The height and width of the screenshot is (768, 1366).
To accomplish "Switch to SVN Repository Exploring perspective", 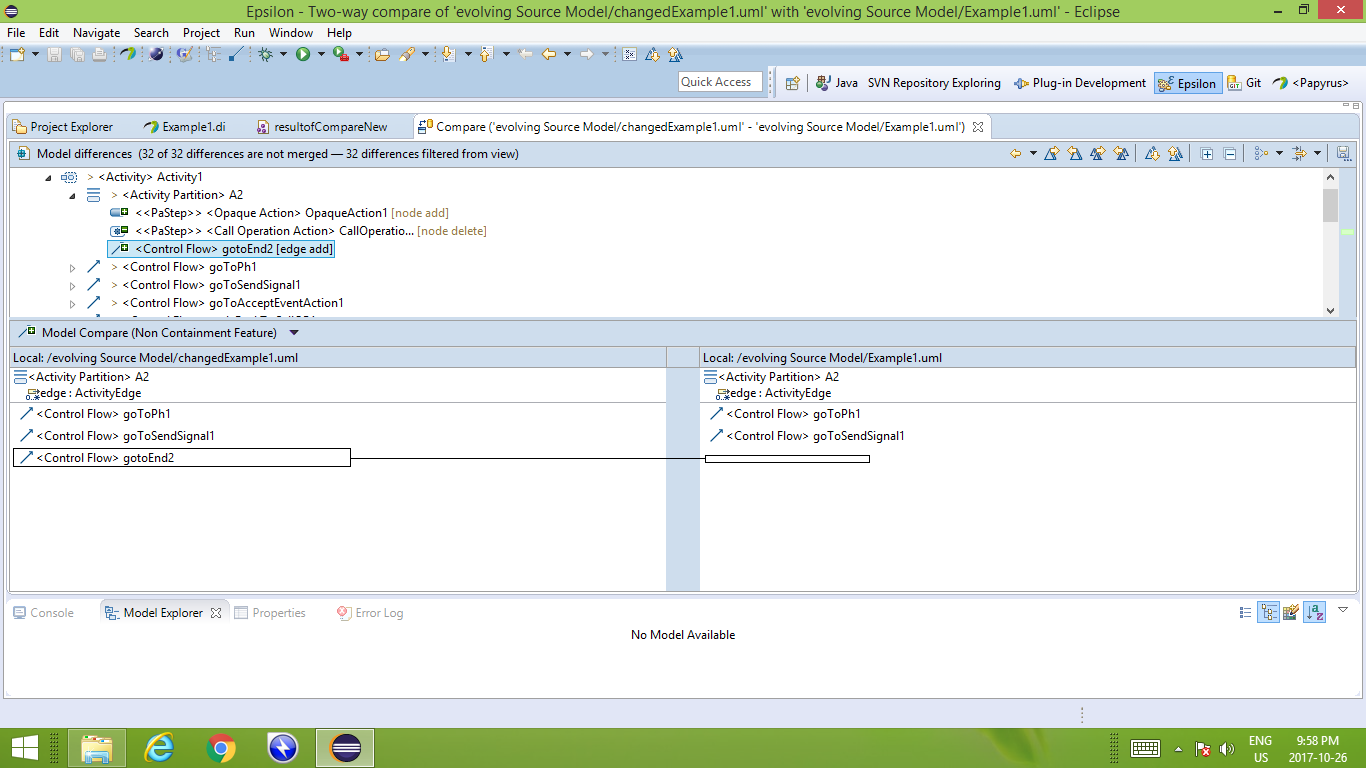I will [x=934, y=83].
